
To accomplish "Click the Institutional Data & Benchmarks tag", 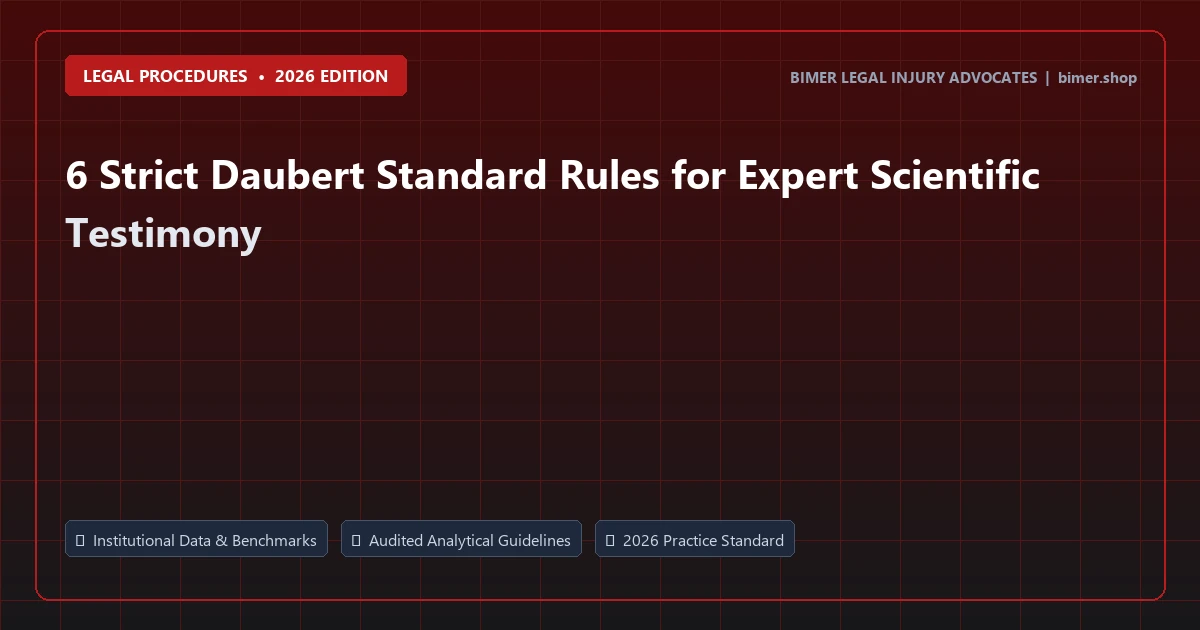I will point(196,539).
